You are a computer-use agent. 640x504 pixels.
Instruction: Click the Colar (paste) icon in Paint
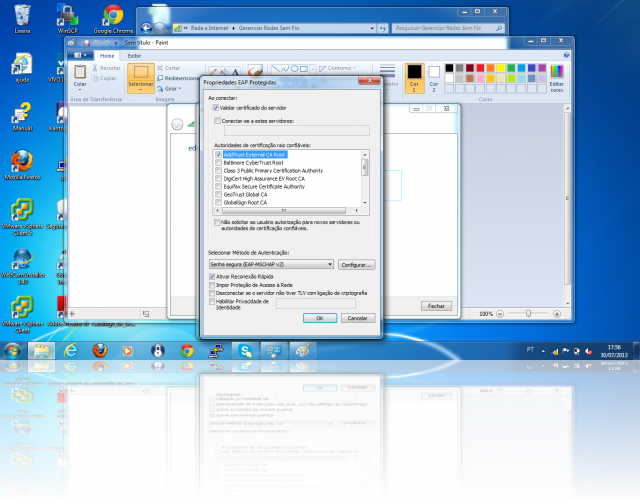(x=80, y=72)
